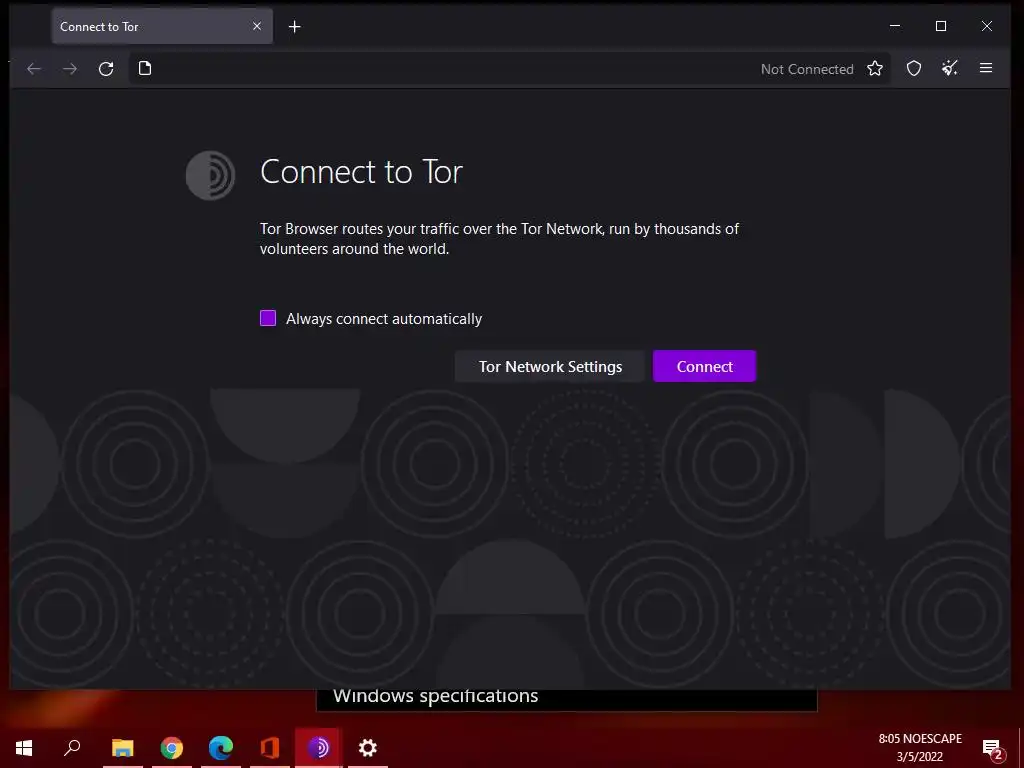This screenshot has height=768, width=1024.
Task: Click the New Identity broom icon
Action: point(950,68)
